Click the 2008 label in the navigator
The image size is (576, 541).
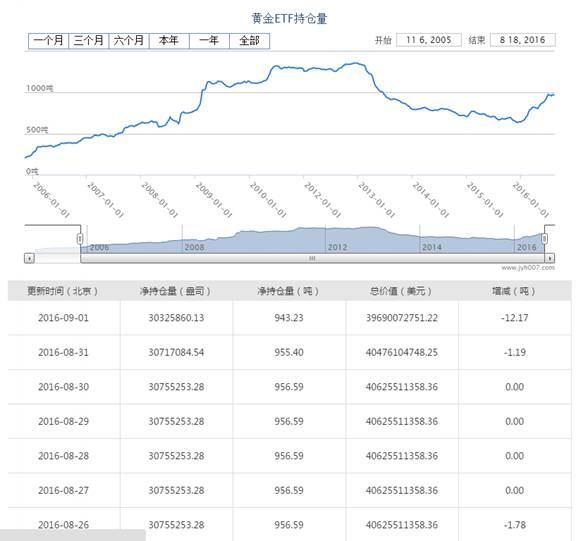pyautogui.click(x=194, y=247)
